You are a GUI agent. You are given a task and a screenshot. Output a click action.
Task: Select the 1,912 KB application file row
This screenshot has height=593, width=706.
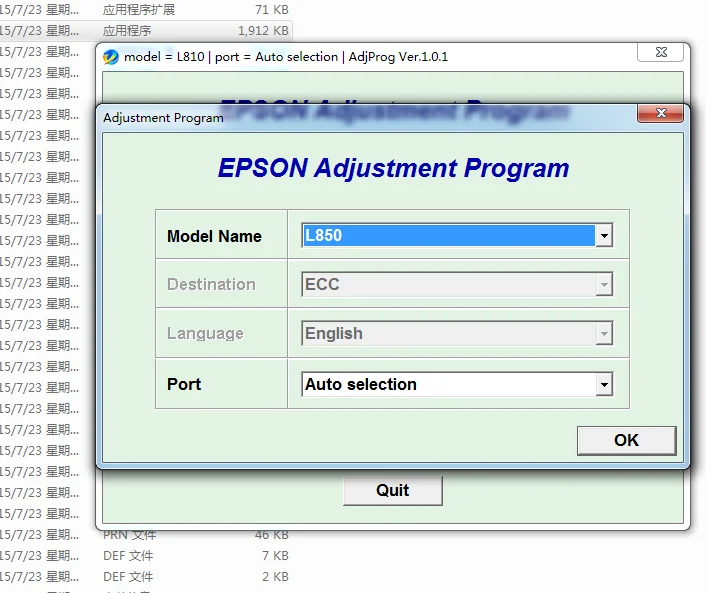(x=146, y=31)
